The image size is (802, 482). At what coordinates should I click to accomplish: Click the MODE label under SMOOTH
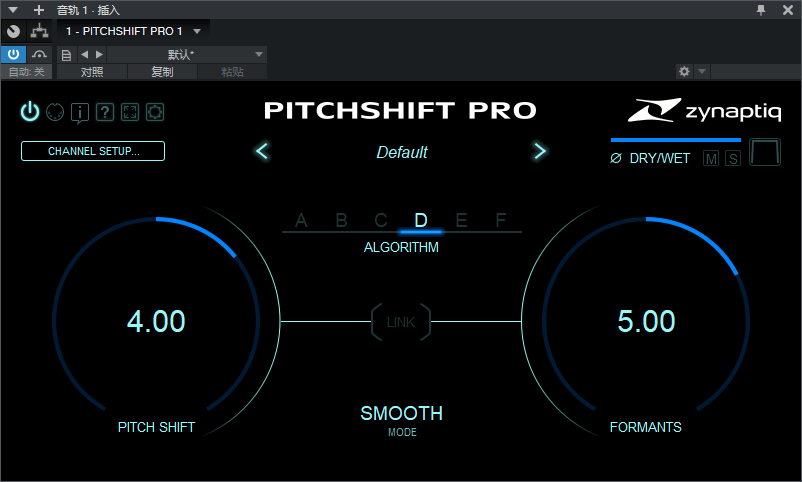click(402, 432)
